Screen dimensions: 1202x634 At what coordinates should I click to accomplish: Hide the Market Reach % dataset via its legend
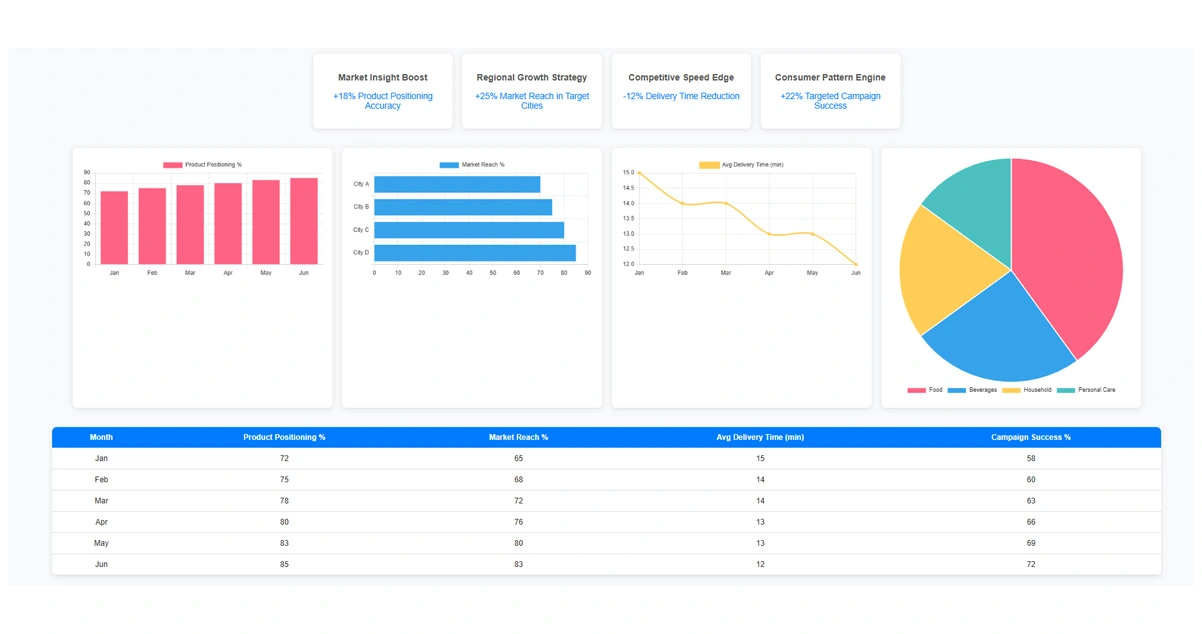pos(472,165)
